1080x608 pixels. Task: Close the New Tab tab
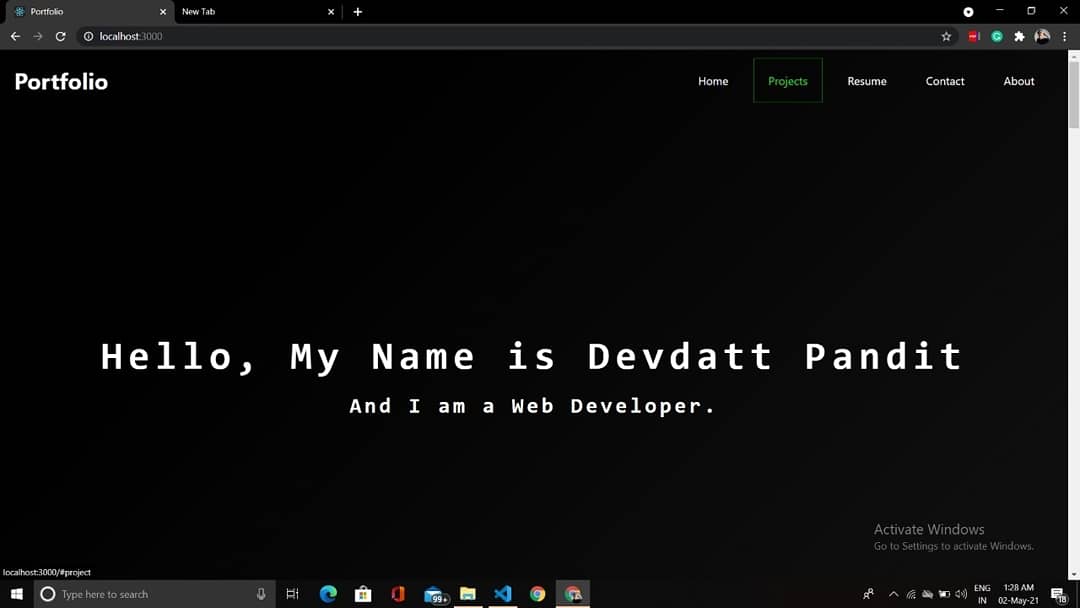point(331,12)
